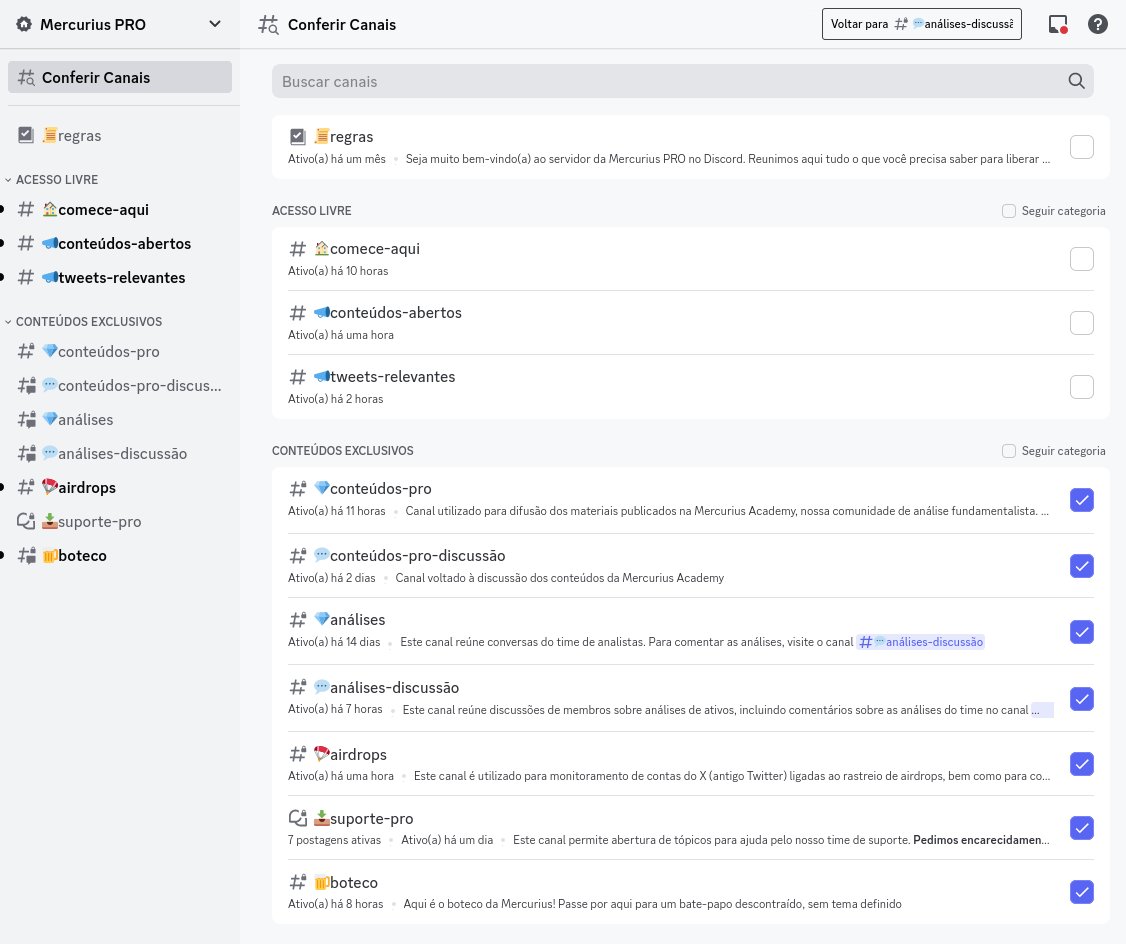The width and height of the screenshot is (1126, 944).
Task: Uncheck the boteco channel checkbox
Action: click(x=1081, y=892)
